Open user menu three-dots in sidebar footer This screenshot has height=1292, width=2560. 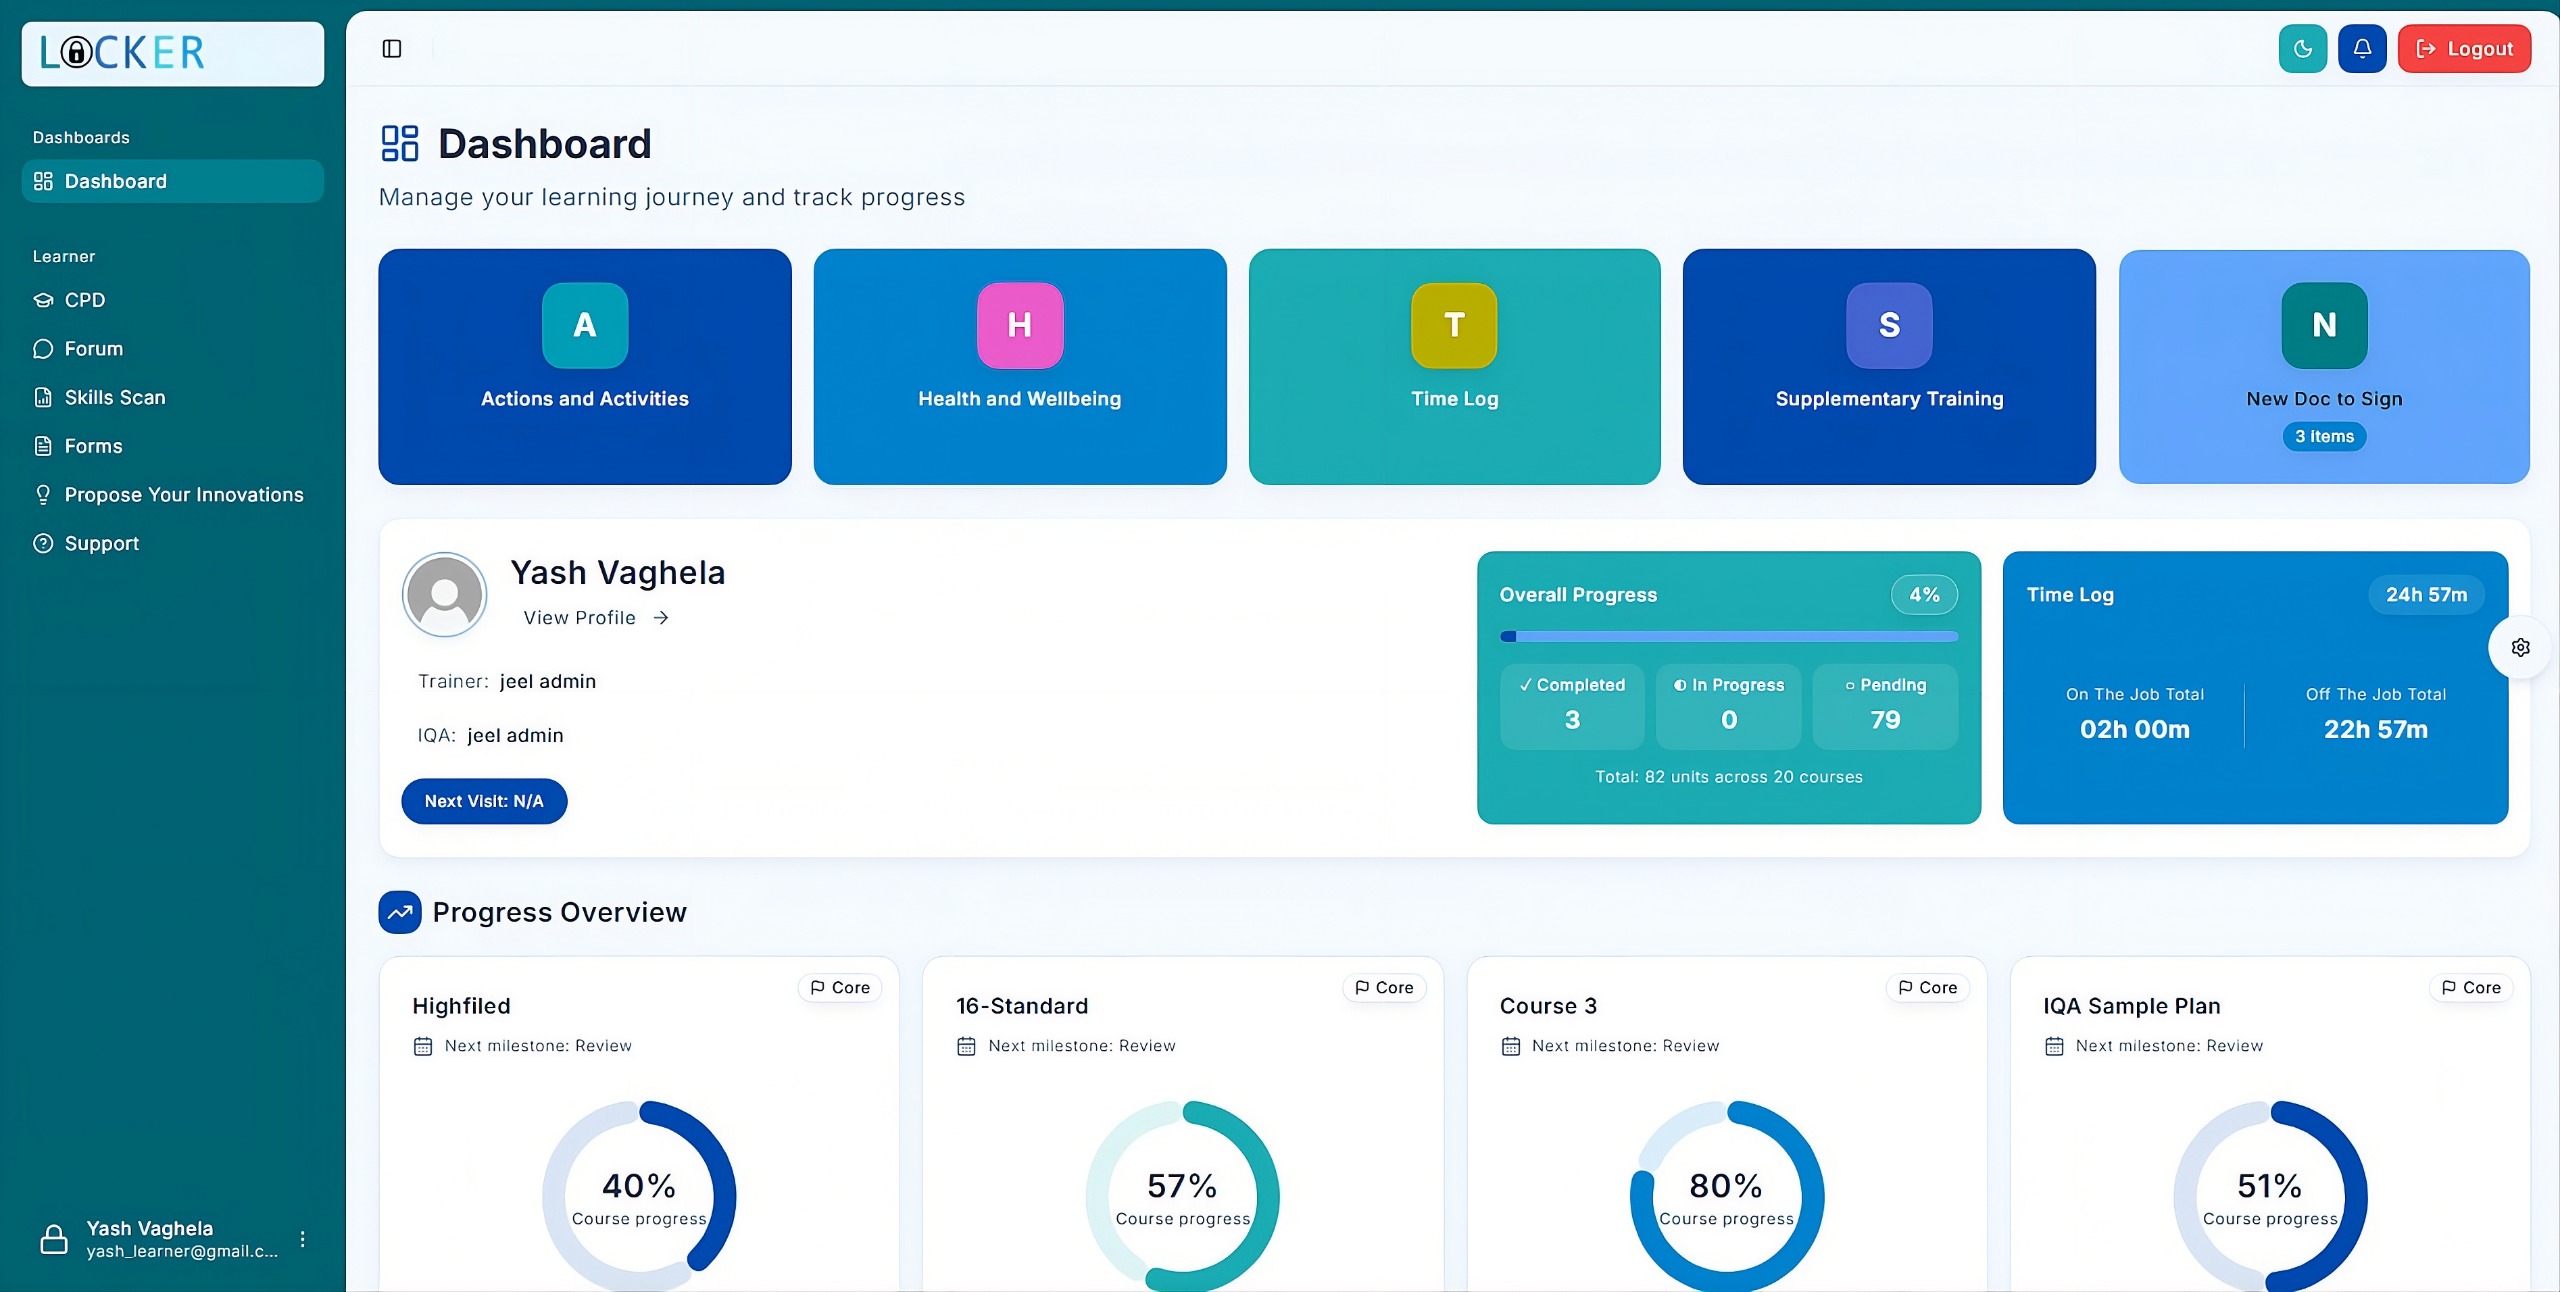click(302, 1239)
